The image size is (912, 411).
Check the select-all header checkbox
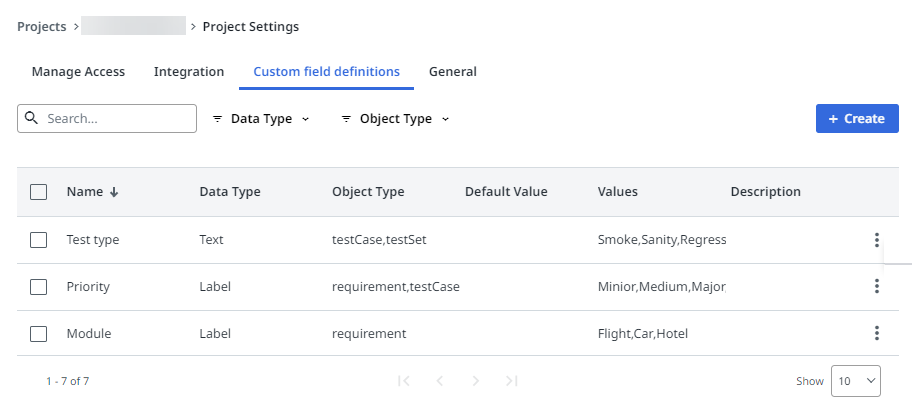click(39, 192)
